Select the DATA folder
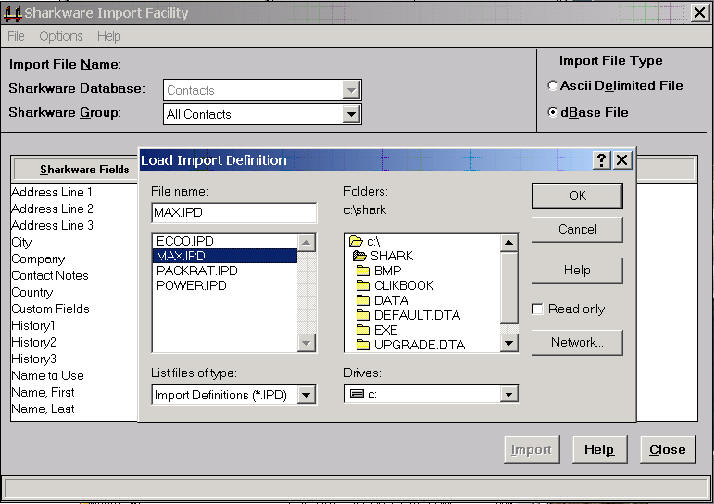This screenshot has width=714, height=504. click(382, 300)
